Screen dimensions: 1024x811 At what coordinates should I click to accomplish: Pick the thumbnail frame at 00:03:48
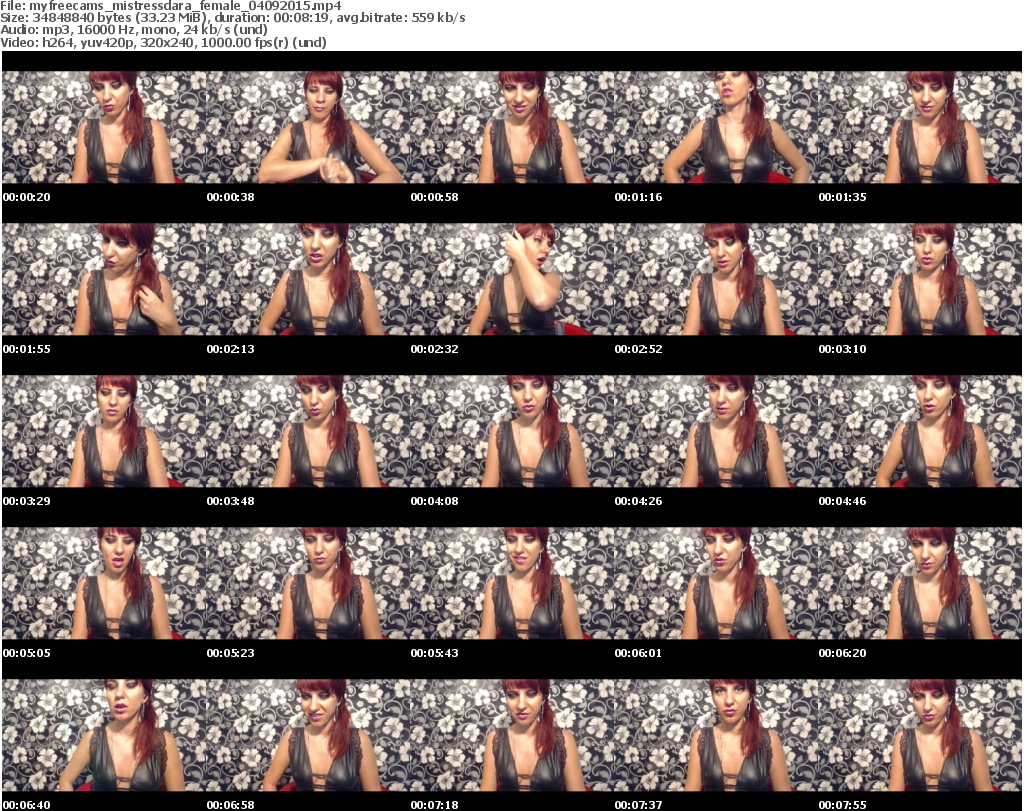coord(308,432)
